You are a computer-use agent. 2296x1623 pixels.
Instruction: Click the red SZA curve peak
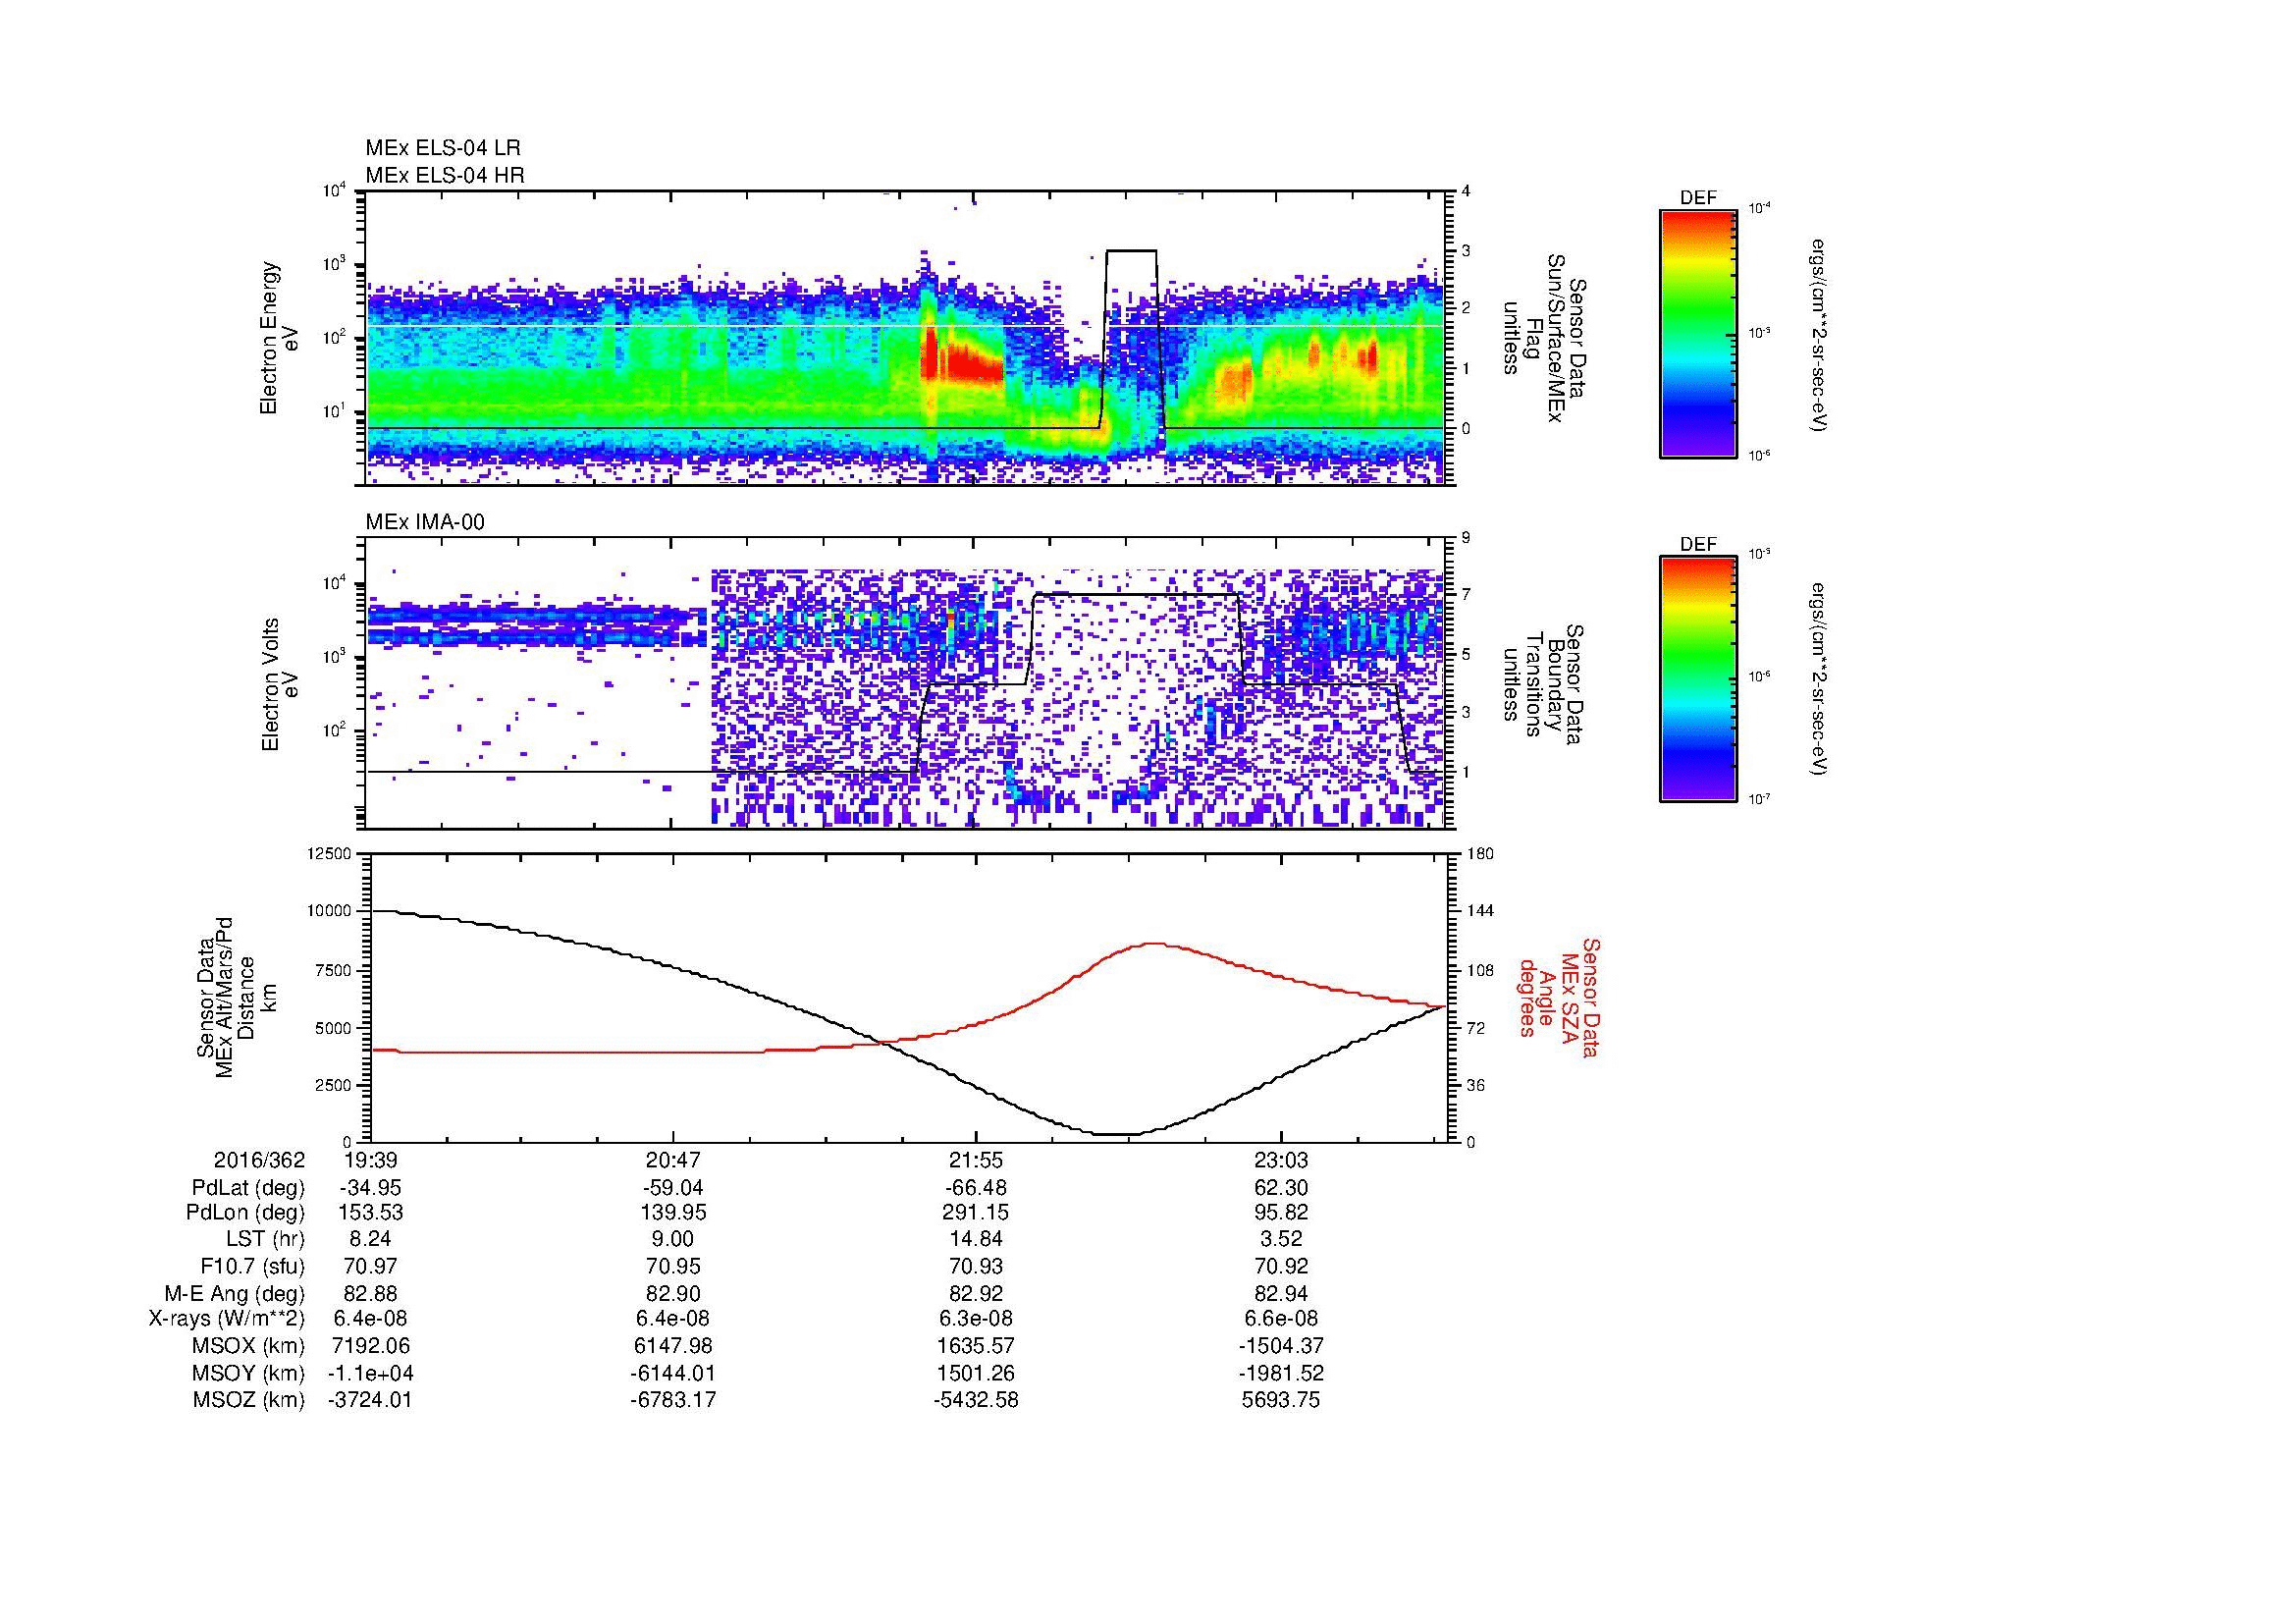point(1156,943)
